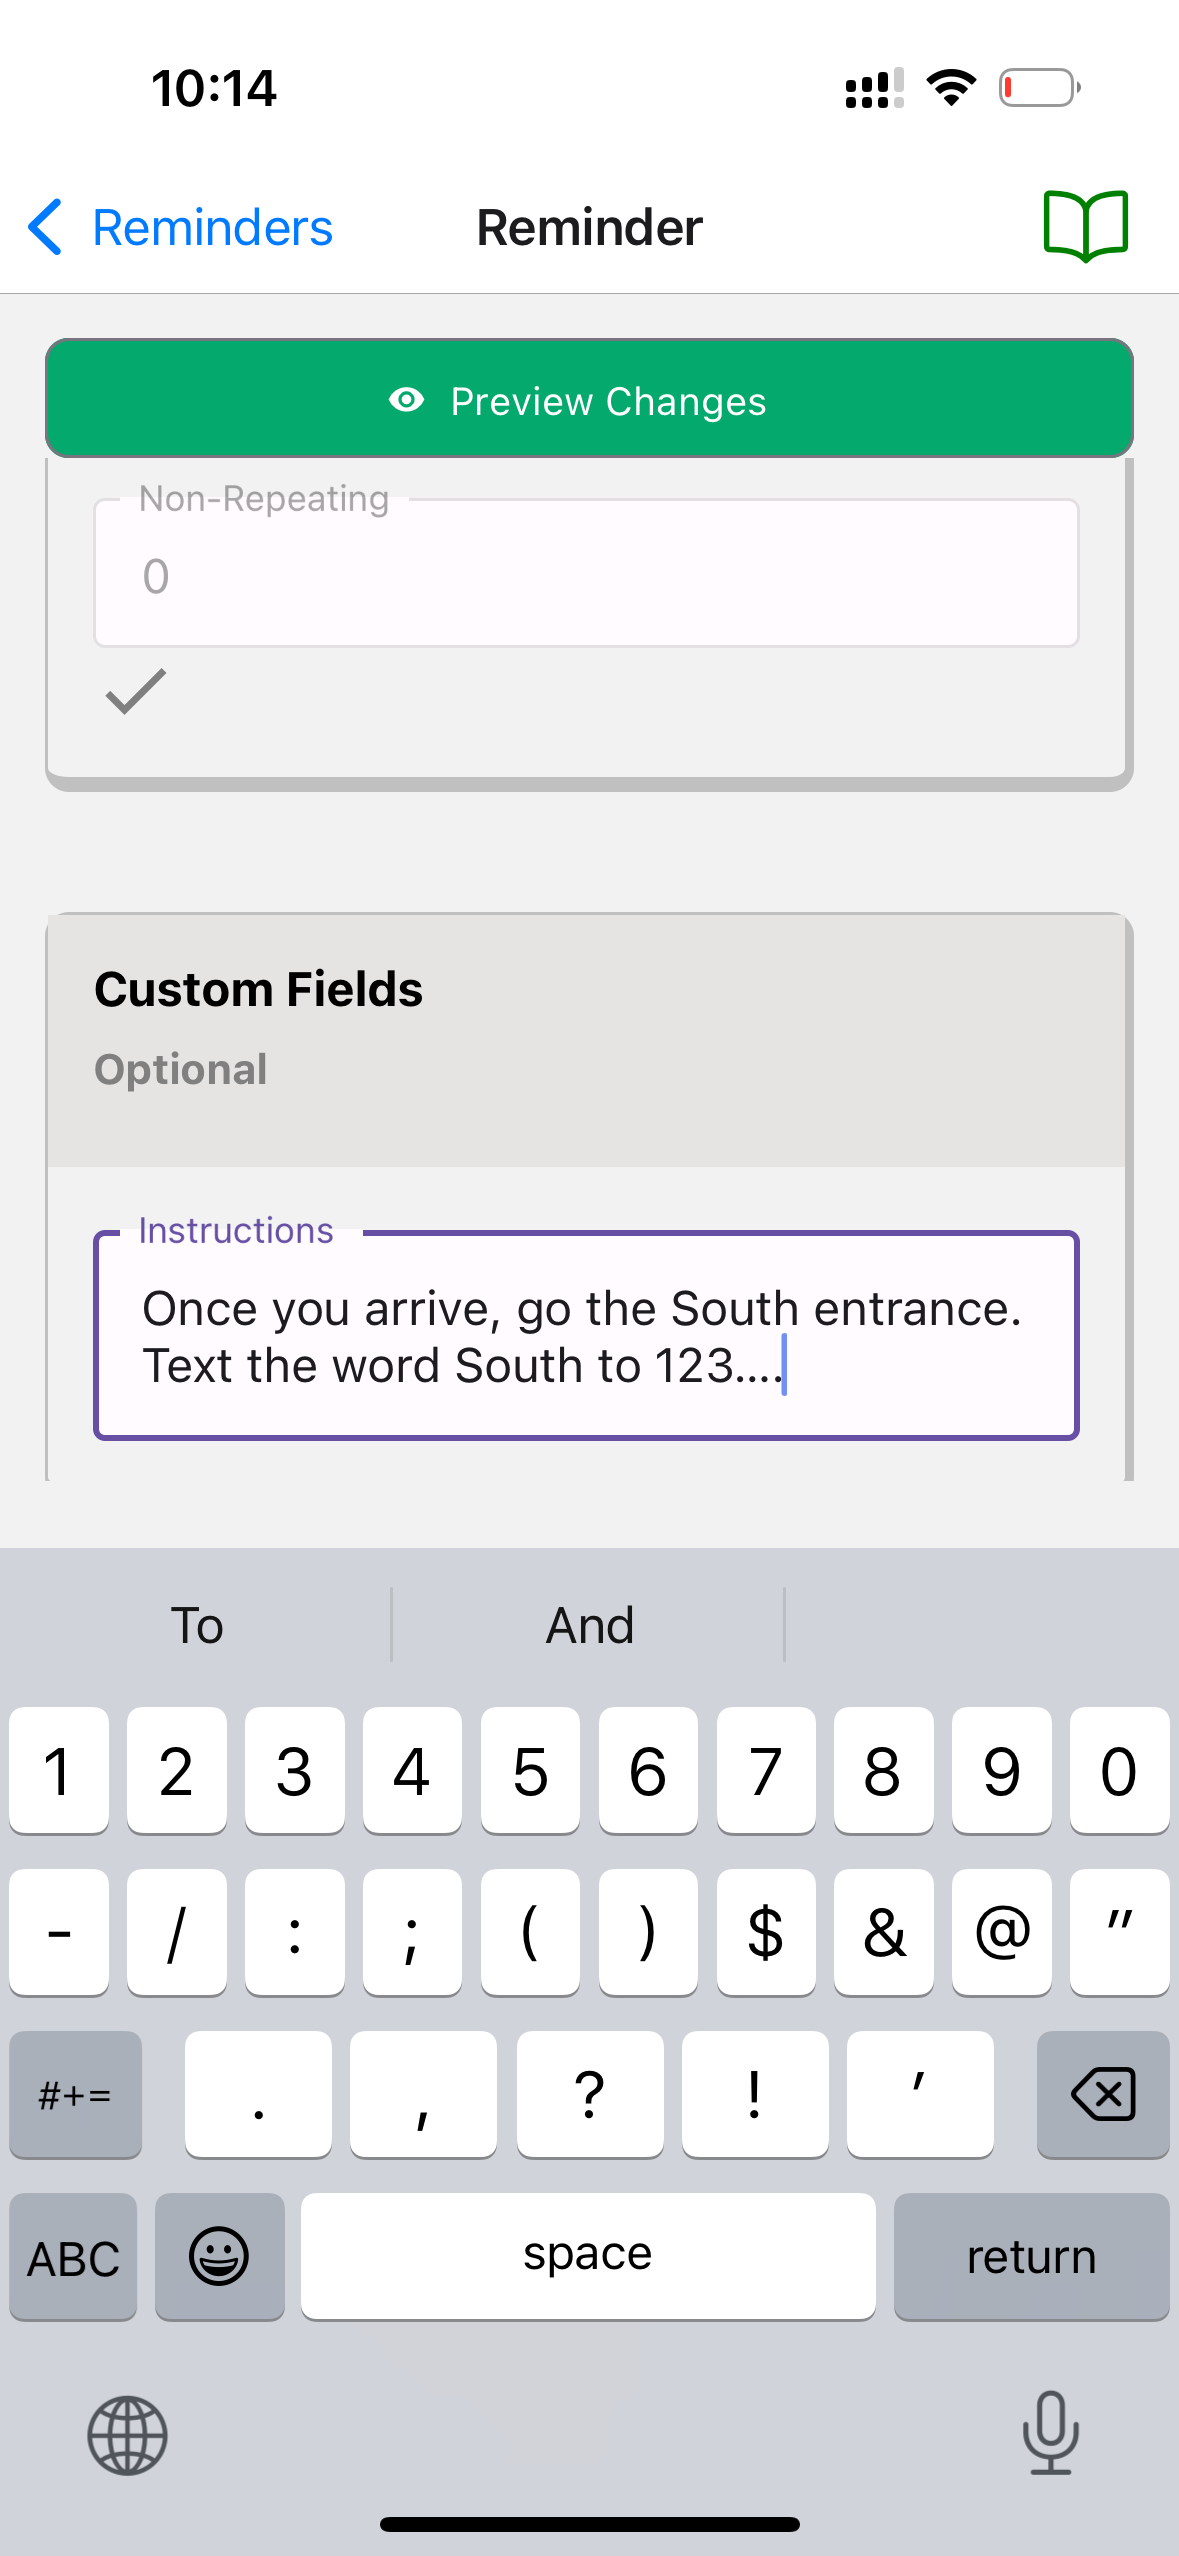The height and width of the screenshot is (2556, 1179).
Task: Tap the checkmark under Non-Repeating field
Action: (136, 692)
